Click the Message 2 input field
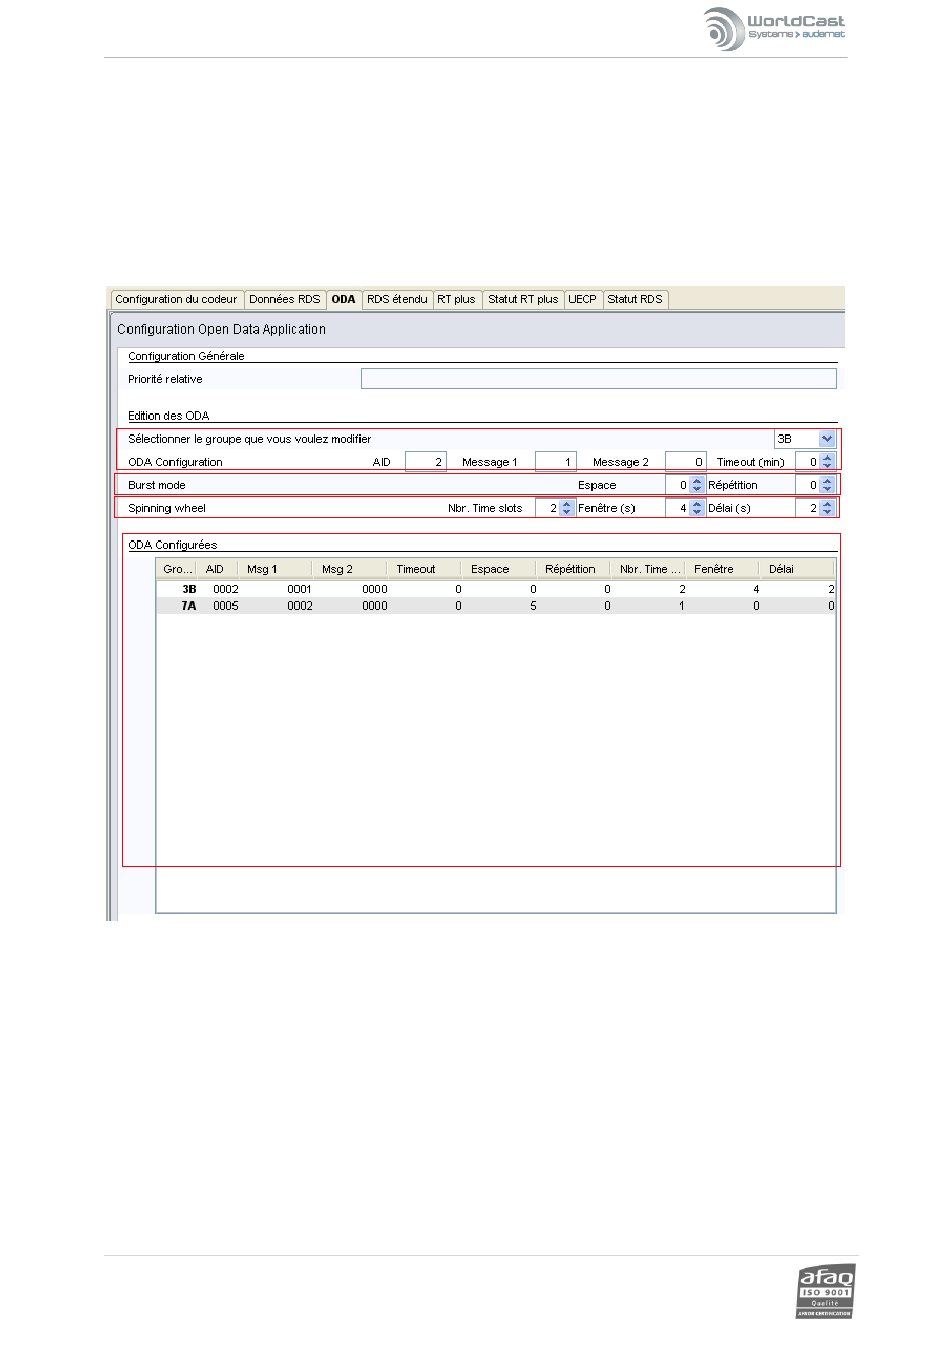This screenshot has width=950, height=1353. click(685, 462)
